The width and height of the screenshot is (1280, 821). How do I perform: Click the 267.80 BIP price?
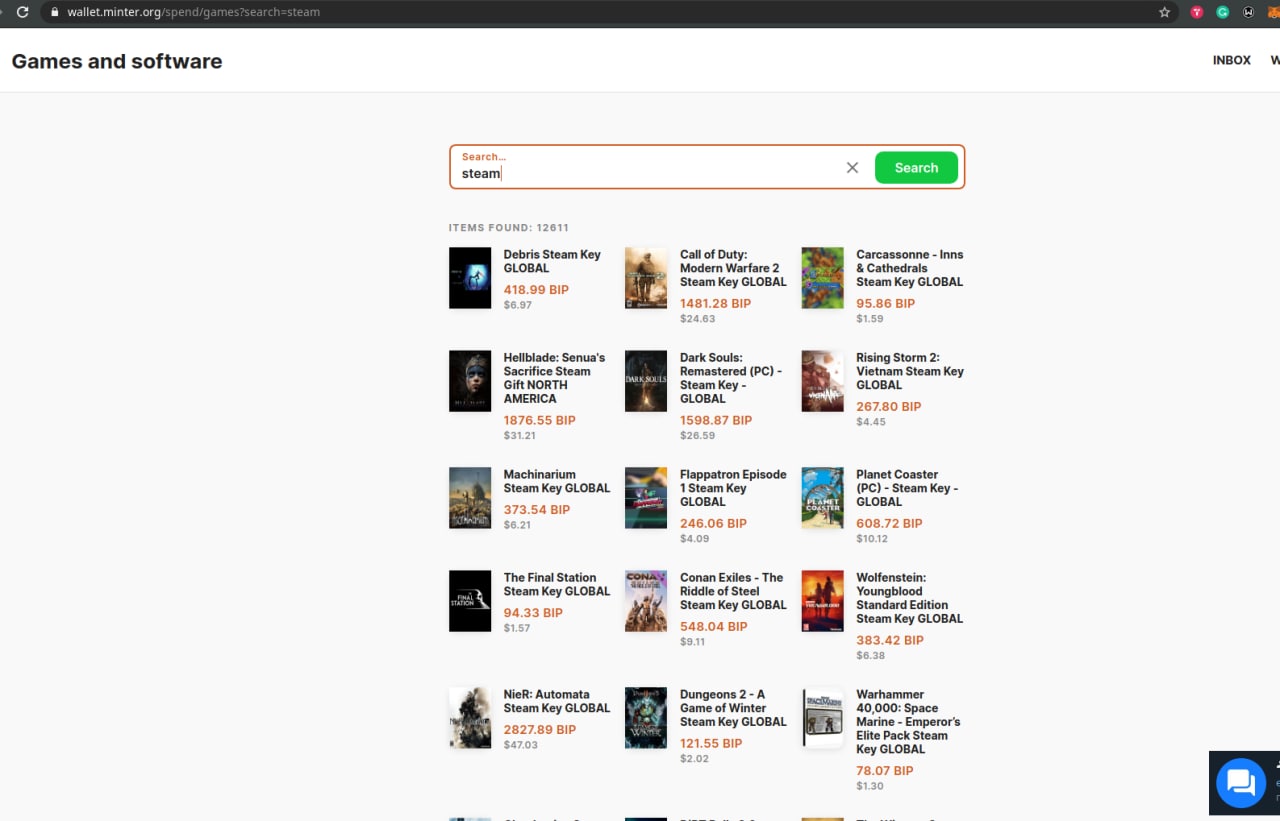(x=889, y=407)
